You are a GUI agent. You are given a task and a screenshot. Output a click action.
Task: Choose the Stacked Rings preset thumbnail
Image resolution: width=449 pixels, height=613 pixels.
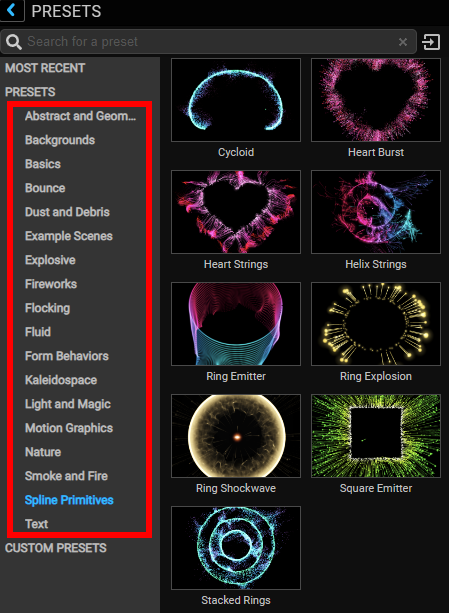coord(236,548)
